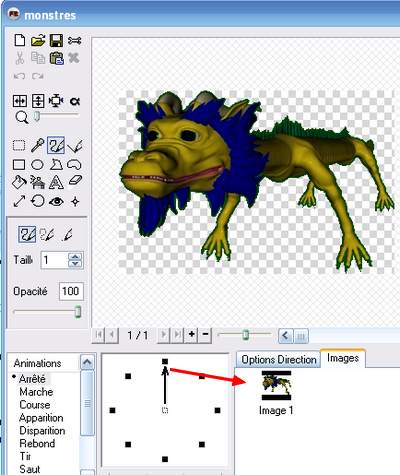Screen dimensions: 400x475
Task: Expand Animations list with up chevron
Action: 87,362
